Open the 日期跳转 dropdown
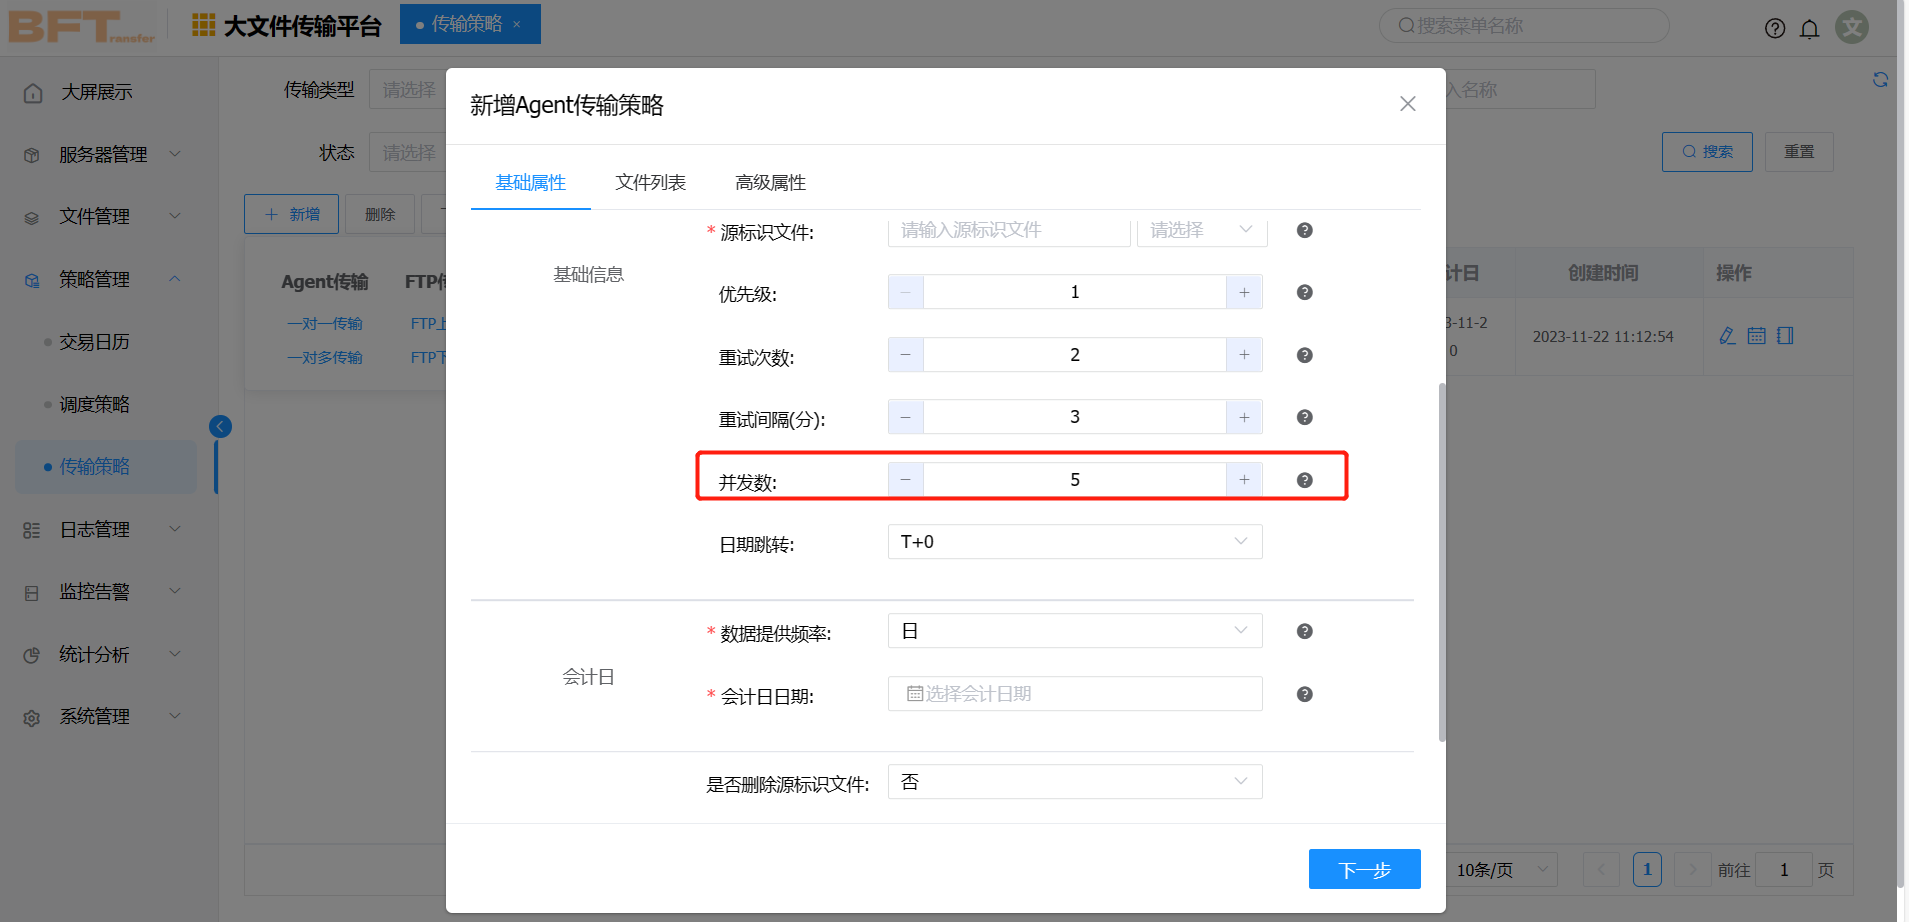This screenshot has height=922, width=1909. 1074,542
